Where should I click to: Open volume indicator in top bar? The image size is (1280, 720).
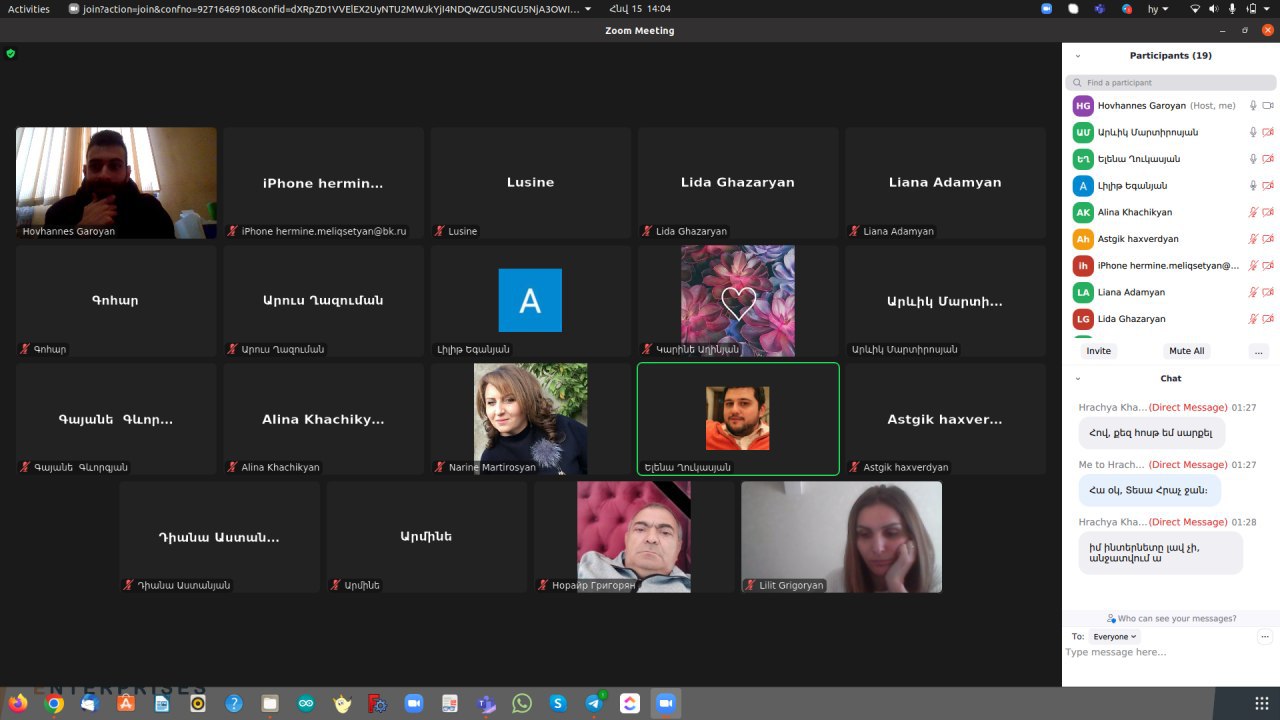(1213, 8)
